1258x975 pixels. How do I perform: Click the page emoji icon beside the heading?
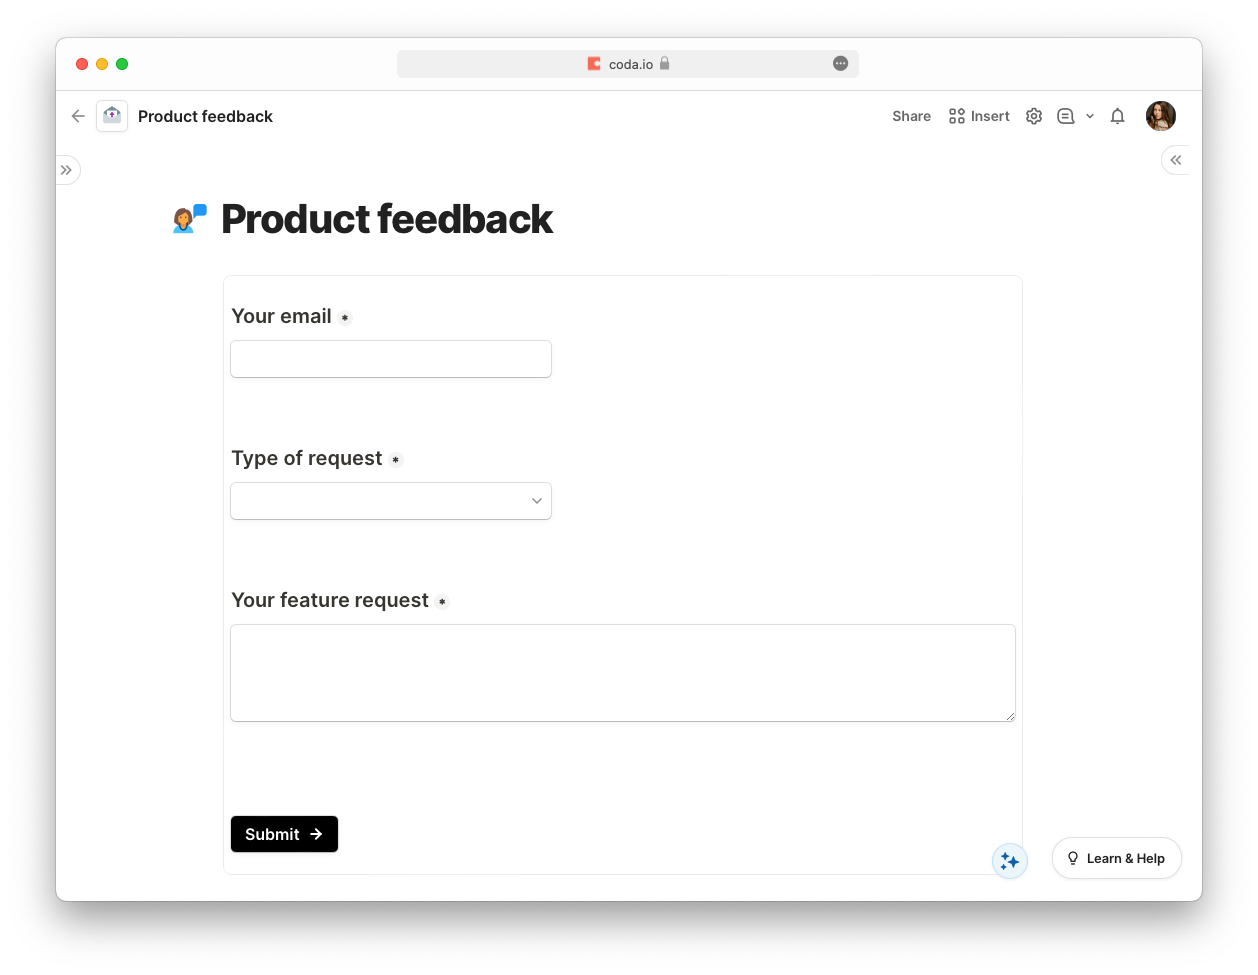(190, 219)
